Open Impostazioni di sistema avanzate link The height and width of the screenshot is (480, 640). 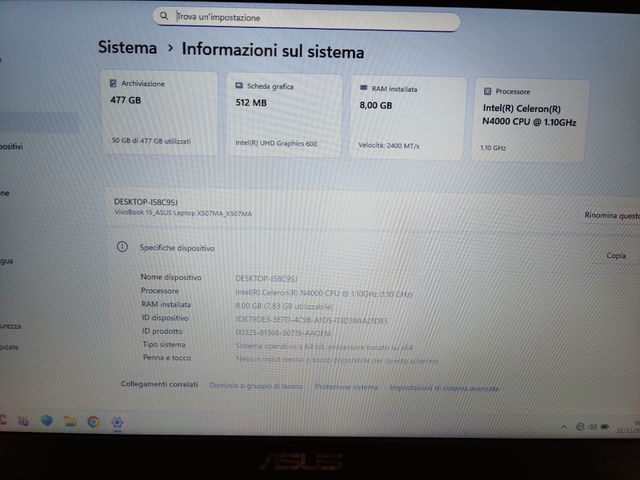[444, 388]
